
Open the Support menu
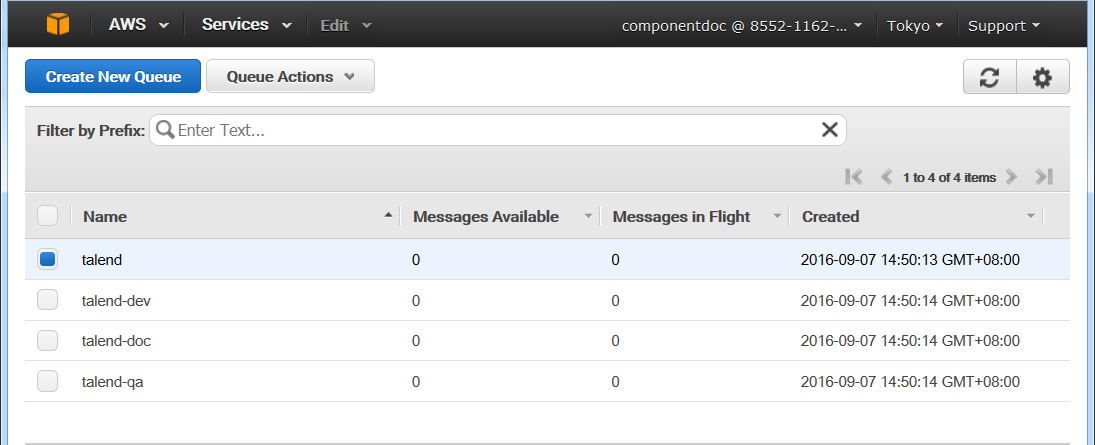click(1004, 25)
